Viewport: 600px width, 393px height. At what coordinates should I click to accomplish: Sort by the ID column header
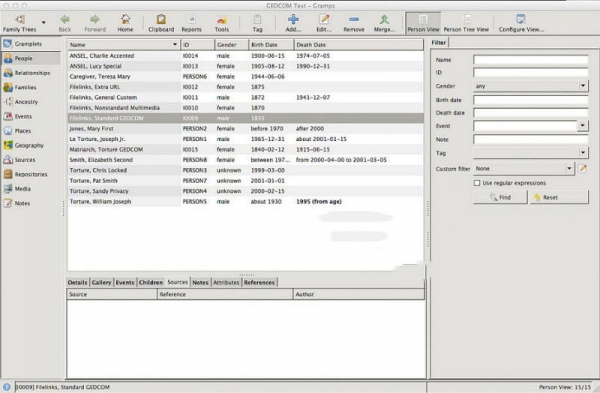197,45
